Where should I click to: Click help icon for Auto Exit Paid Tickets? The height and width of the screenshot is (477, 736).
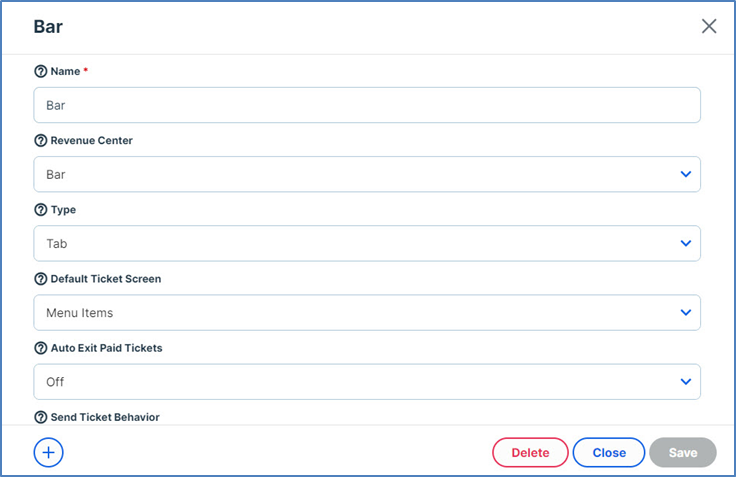(41, 348)
